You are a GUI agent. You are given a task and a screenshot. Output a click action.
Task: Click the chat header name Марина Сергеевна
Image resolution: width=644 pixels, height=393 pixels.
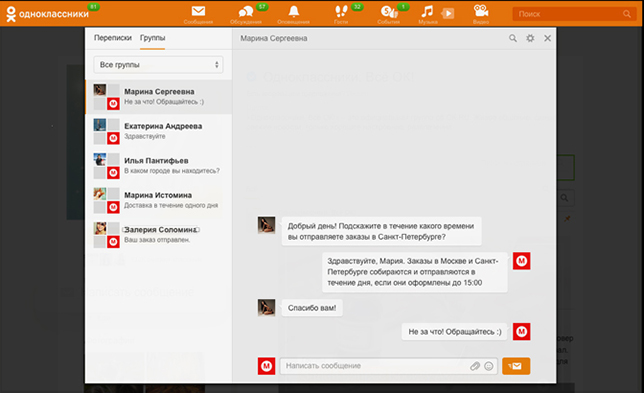click(x=274, y=38)
